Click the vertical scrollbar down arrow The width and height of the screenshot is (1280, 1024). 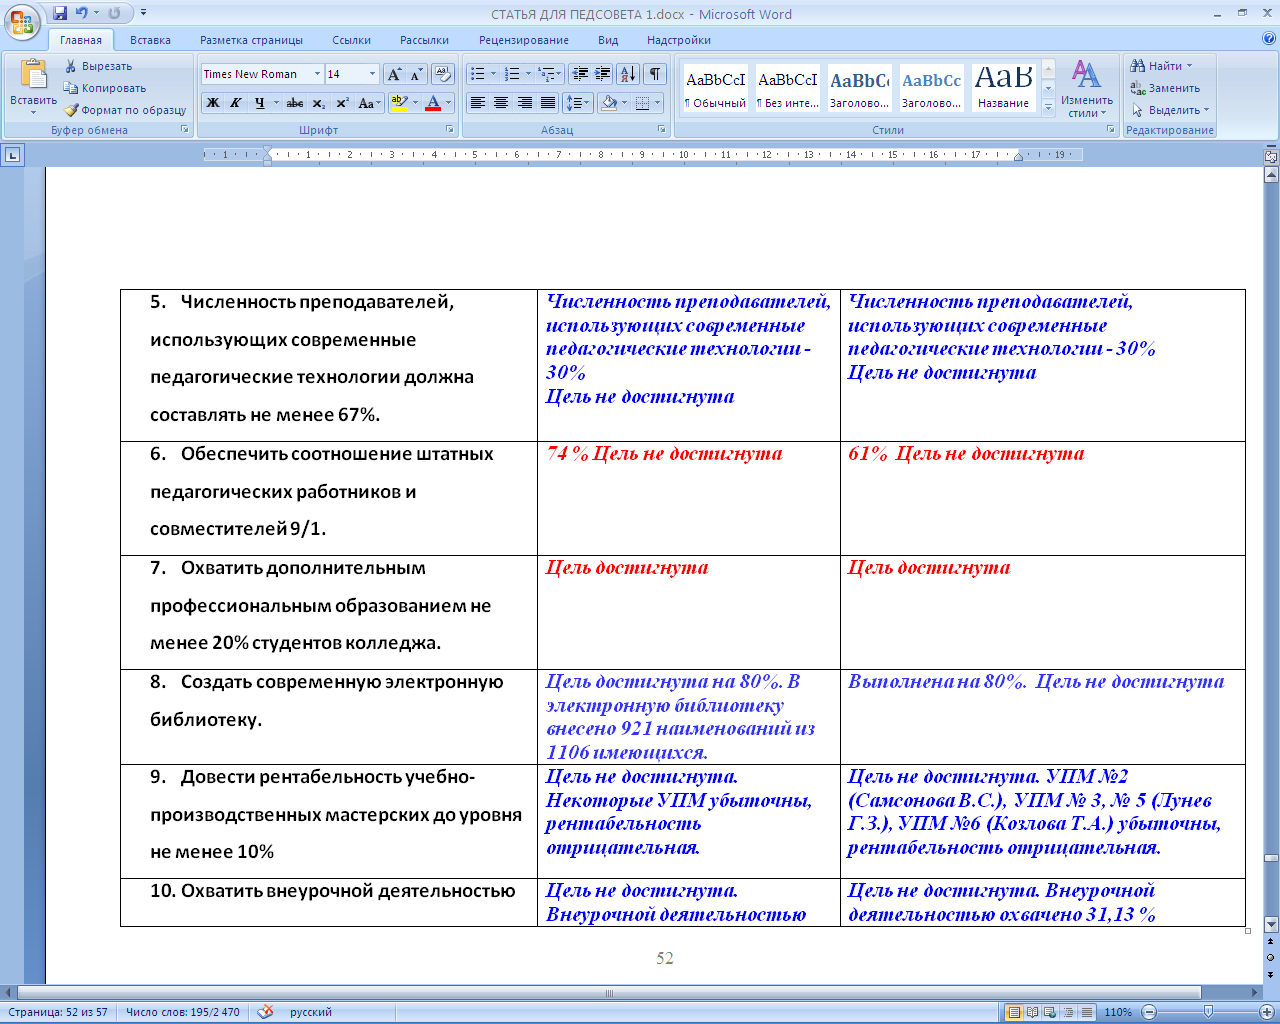point(1271,925)
